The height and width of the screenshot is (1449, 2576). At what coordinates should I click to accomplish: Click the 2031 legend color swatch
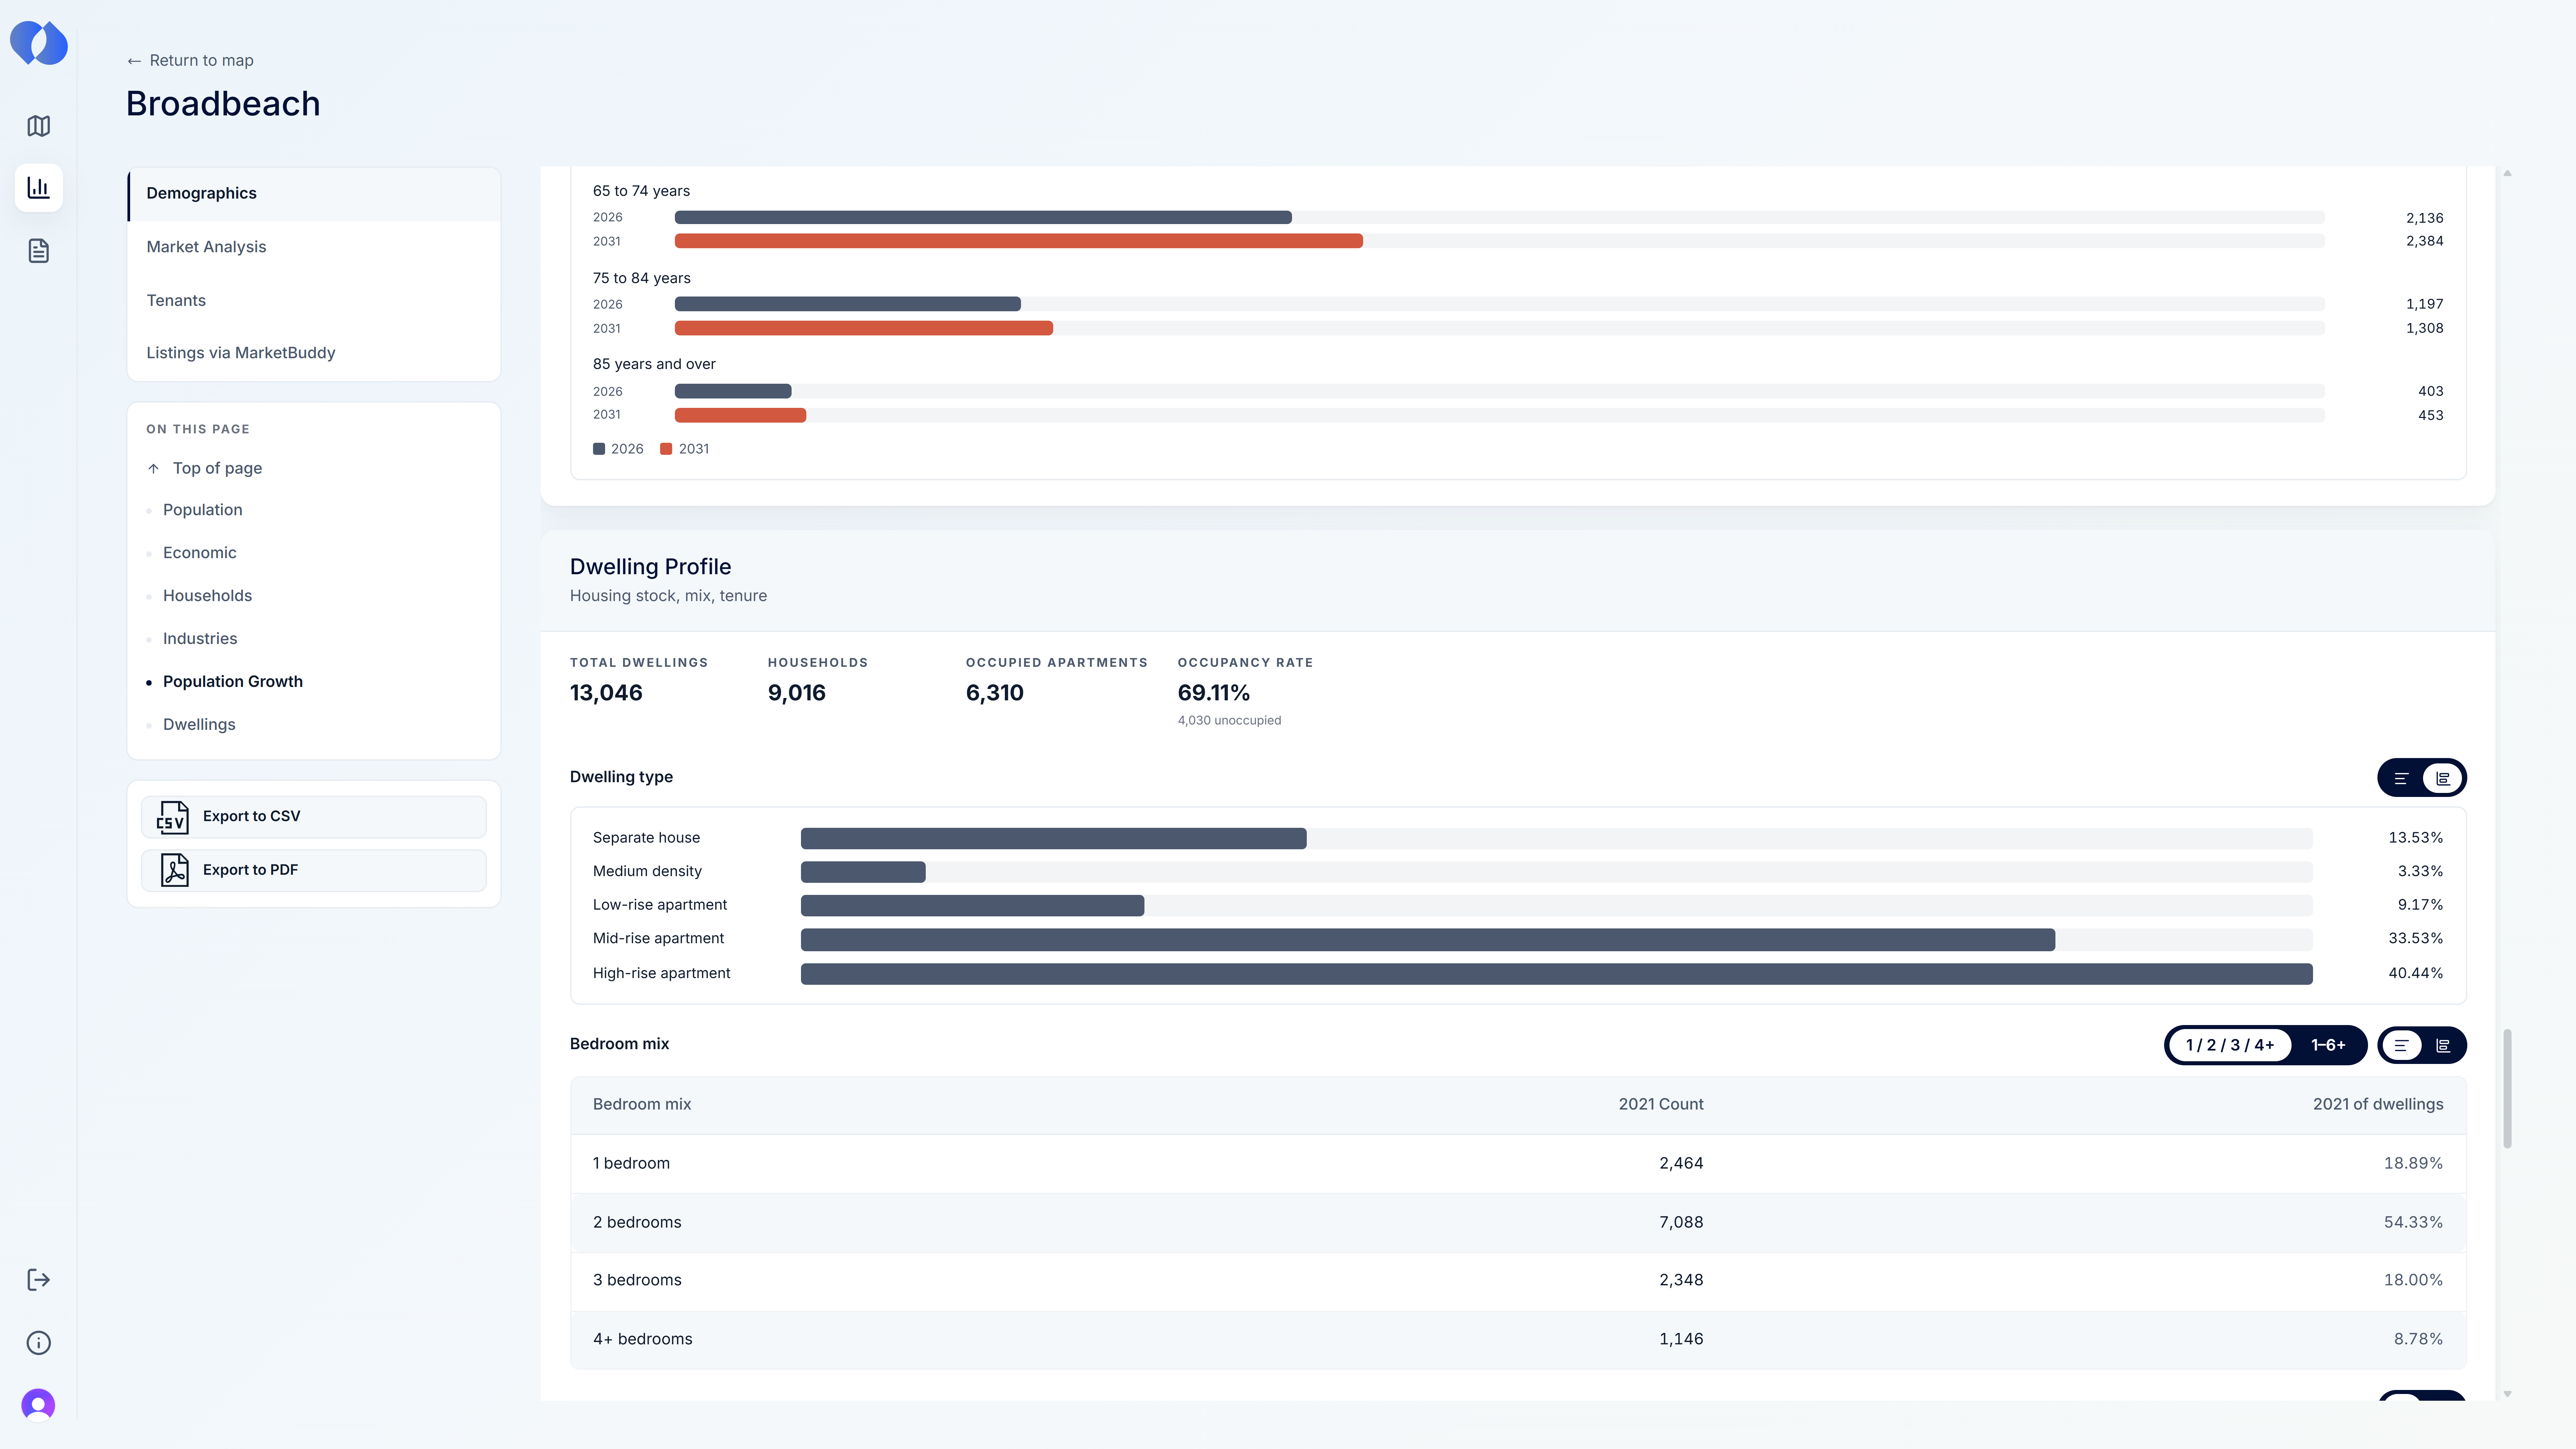point(666,449)
